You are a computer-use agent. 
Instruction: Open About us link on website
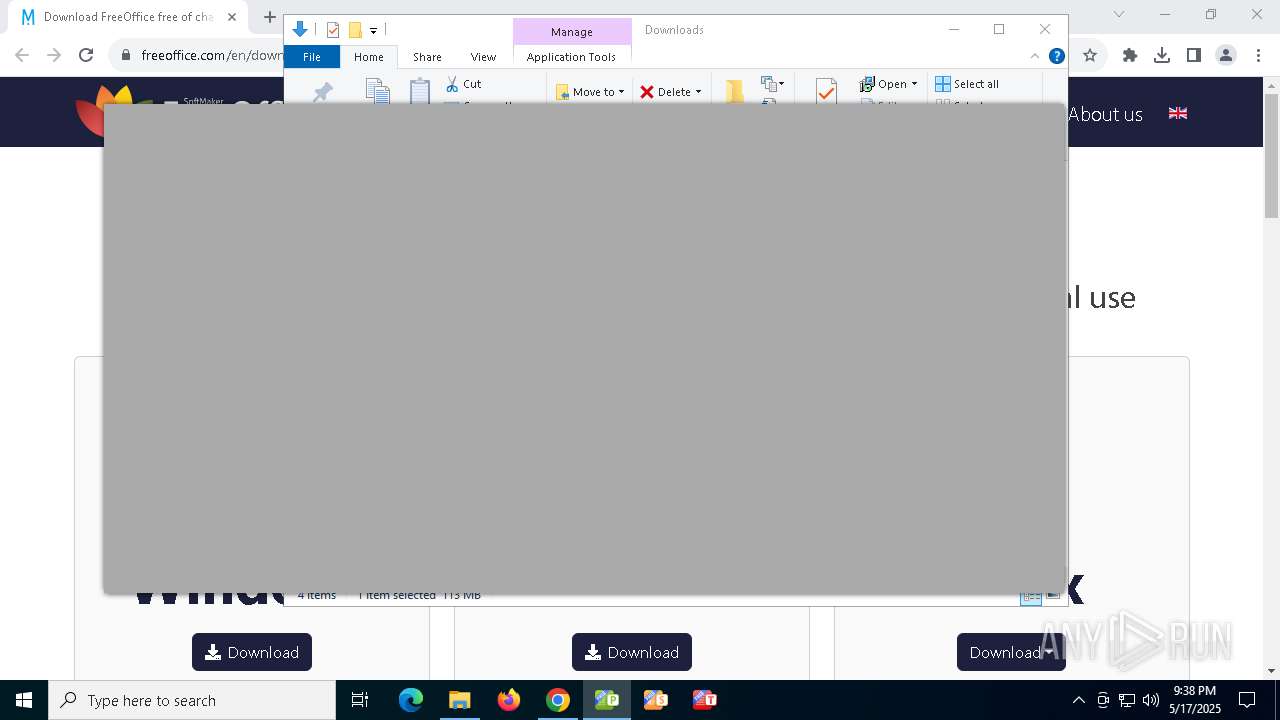1105,114
